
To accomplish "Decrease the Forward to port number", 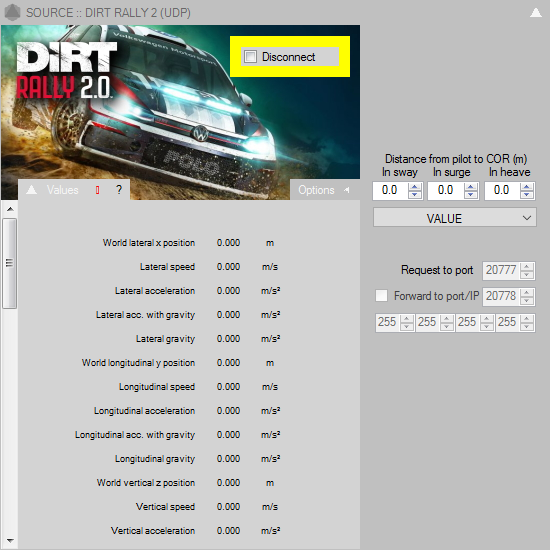I will coord(527,301).
